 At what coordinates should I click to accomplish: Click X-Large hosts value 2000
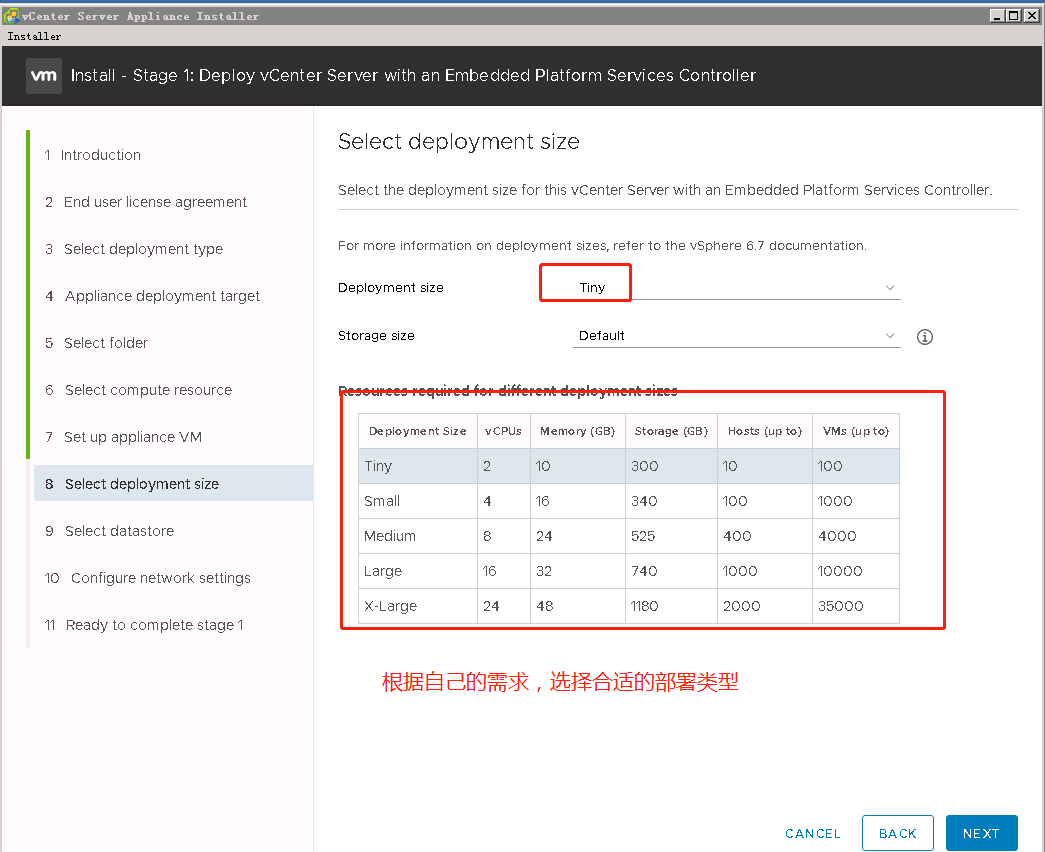742,606
